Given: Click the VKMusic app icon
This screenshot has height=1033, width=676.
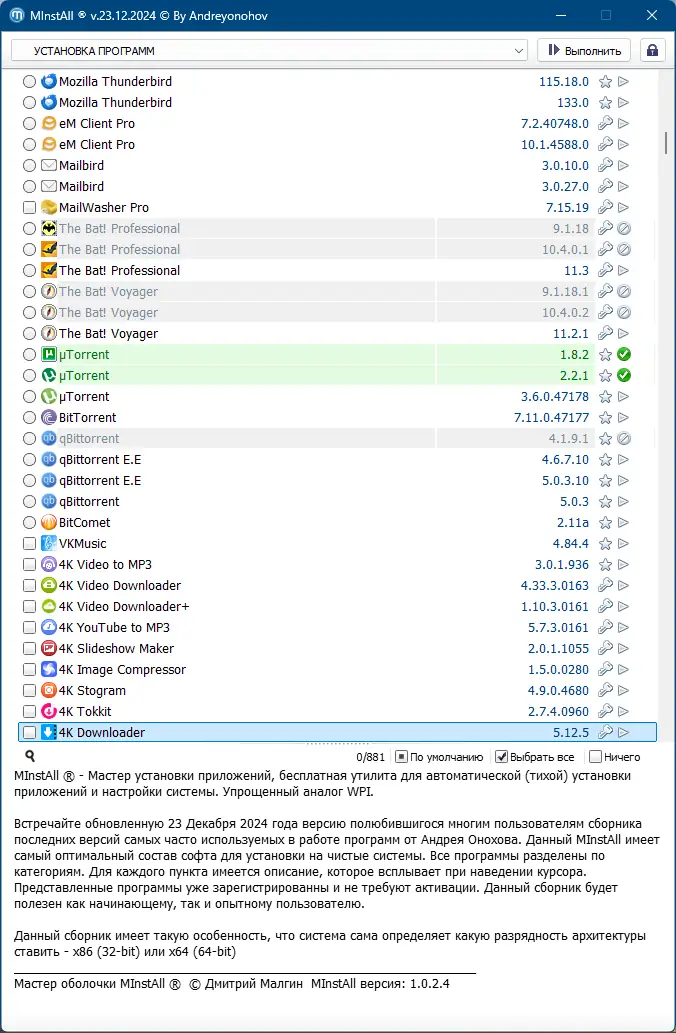Looking at the screenshot, I should pyautogui.click(x=49, y=544).
